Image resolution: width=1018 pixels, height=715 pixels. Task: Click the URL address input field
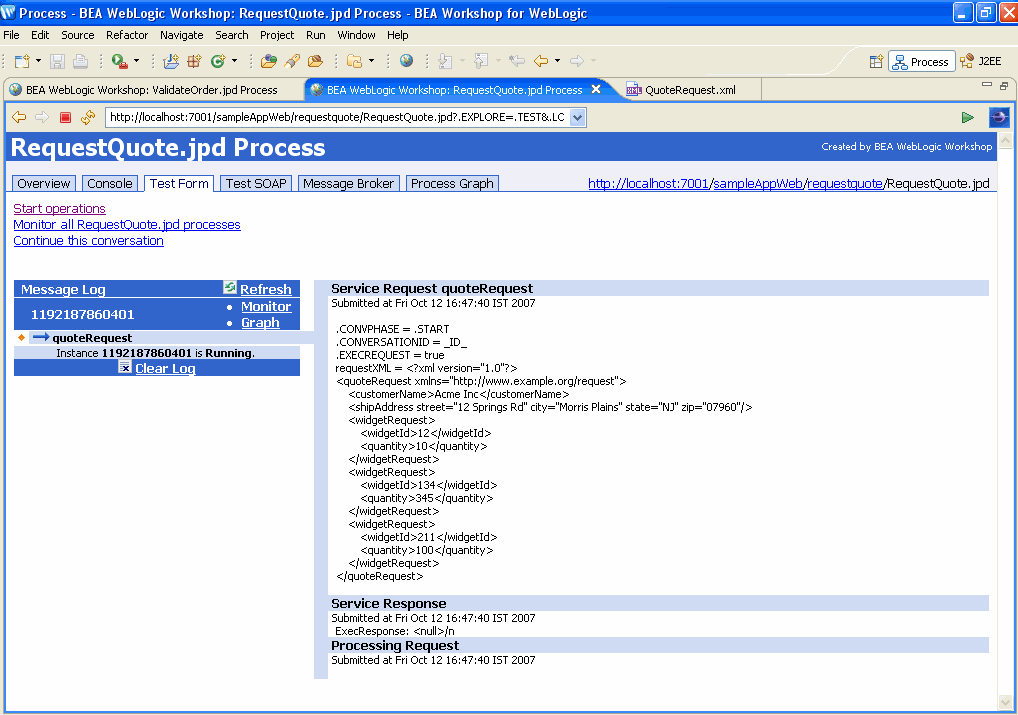338,118
